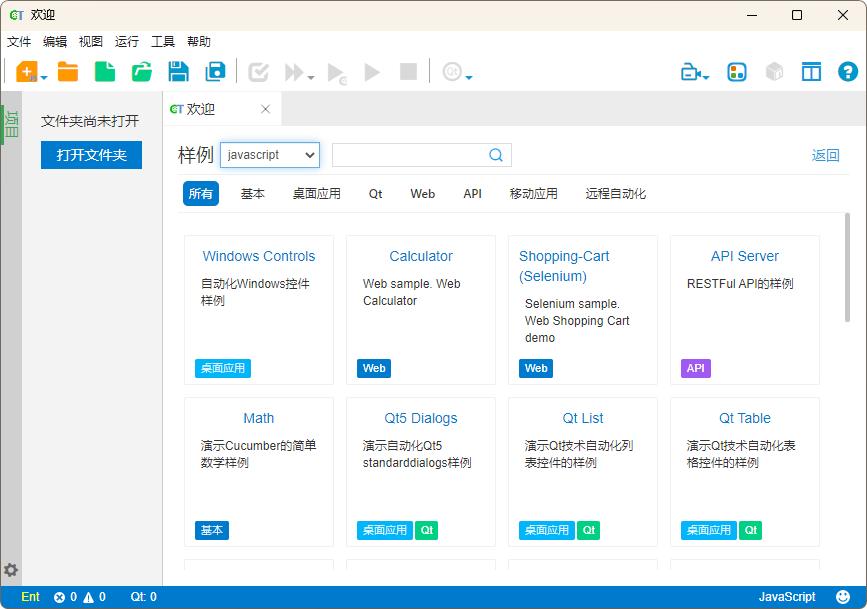Open the 工具 menu
The width and height of the screenshot is (867, 609).
click(x=163, y=41)
